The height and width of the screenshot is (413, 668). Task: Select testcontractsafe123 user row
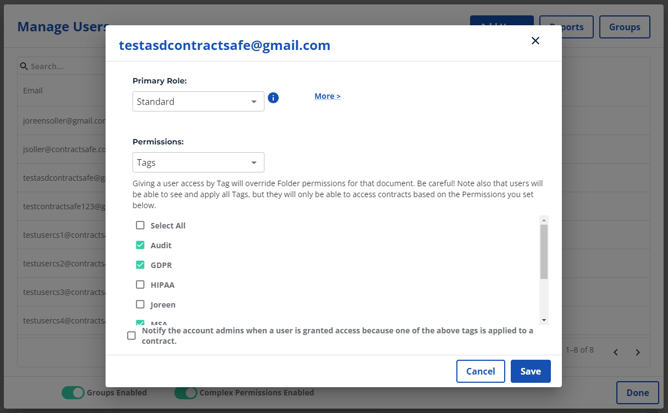pos(62,207)
